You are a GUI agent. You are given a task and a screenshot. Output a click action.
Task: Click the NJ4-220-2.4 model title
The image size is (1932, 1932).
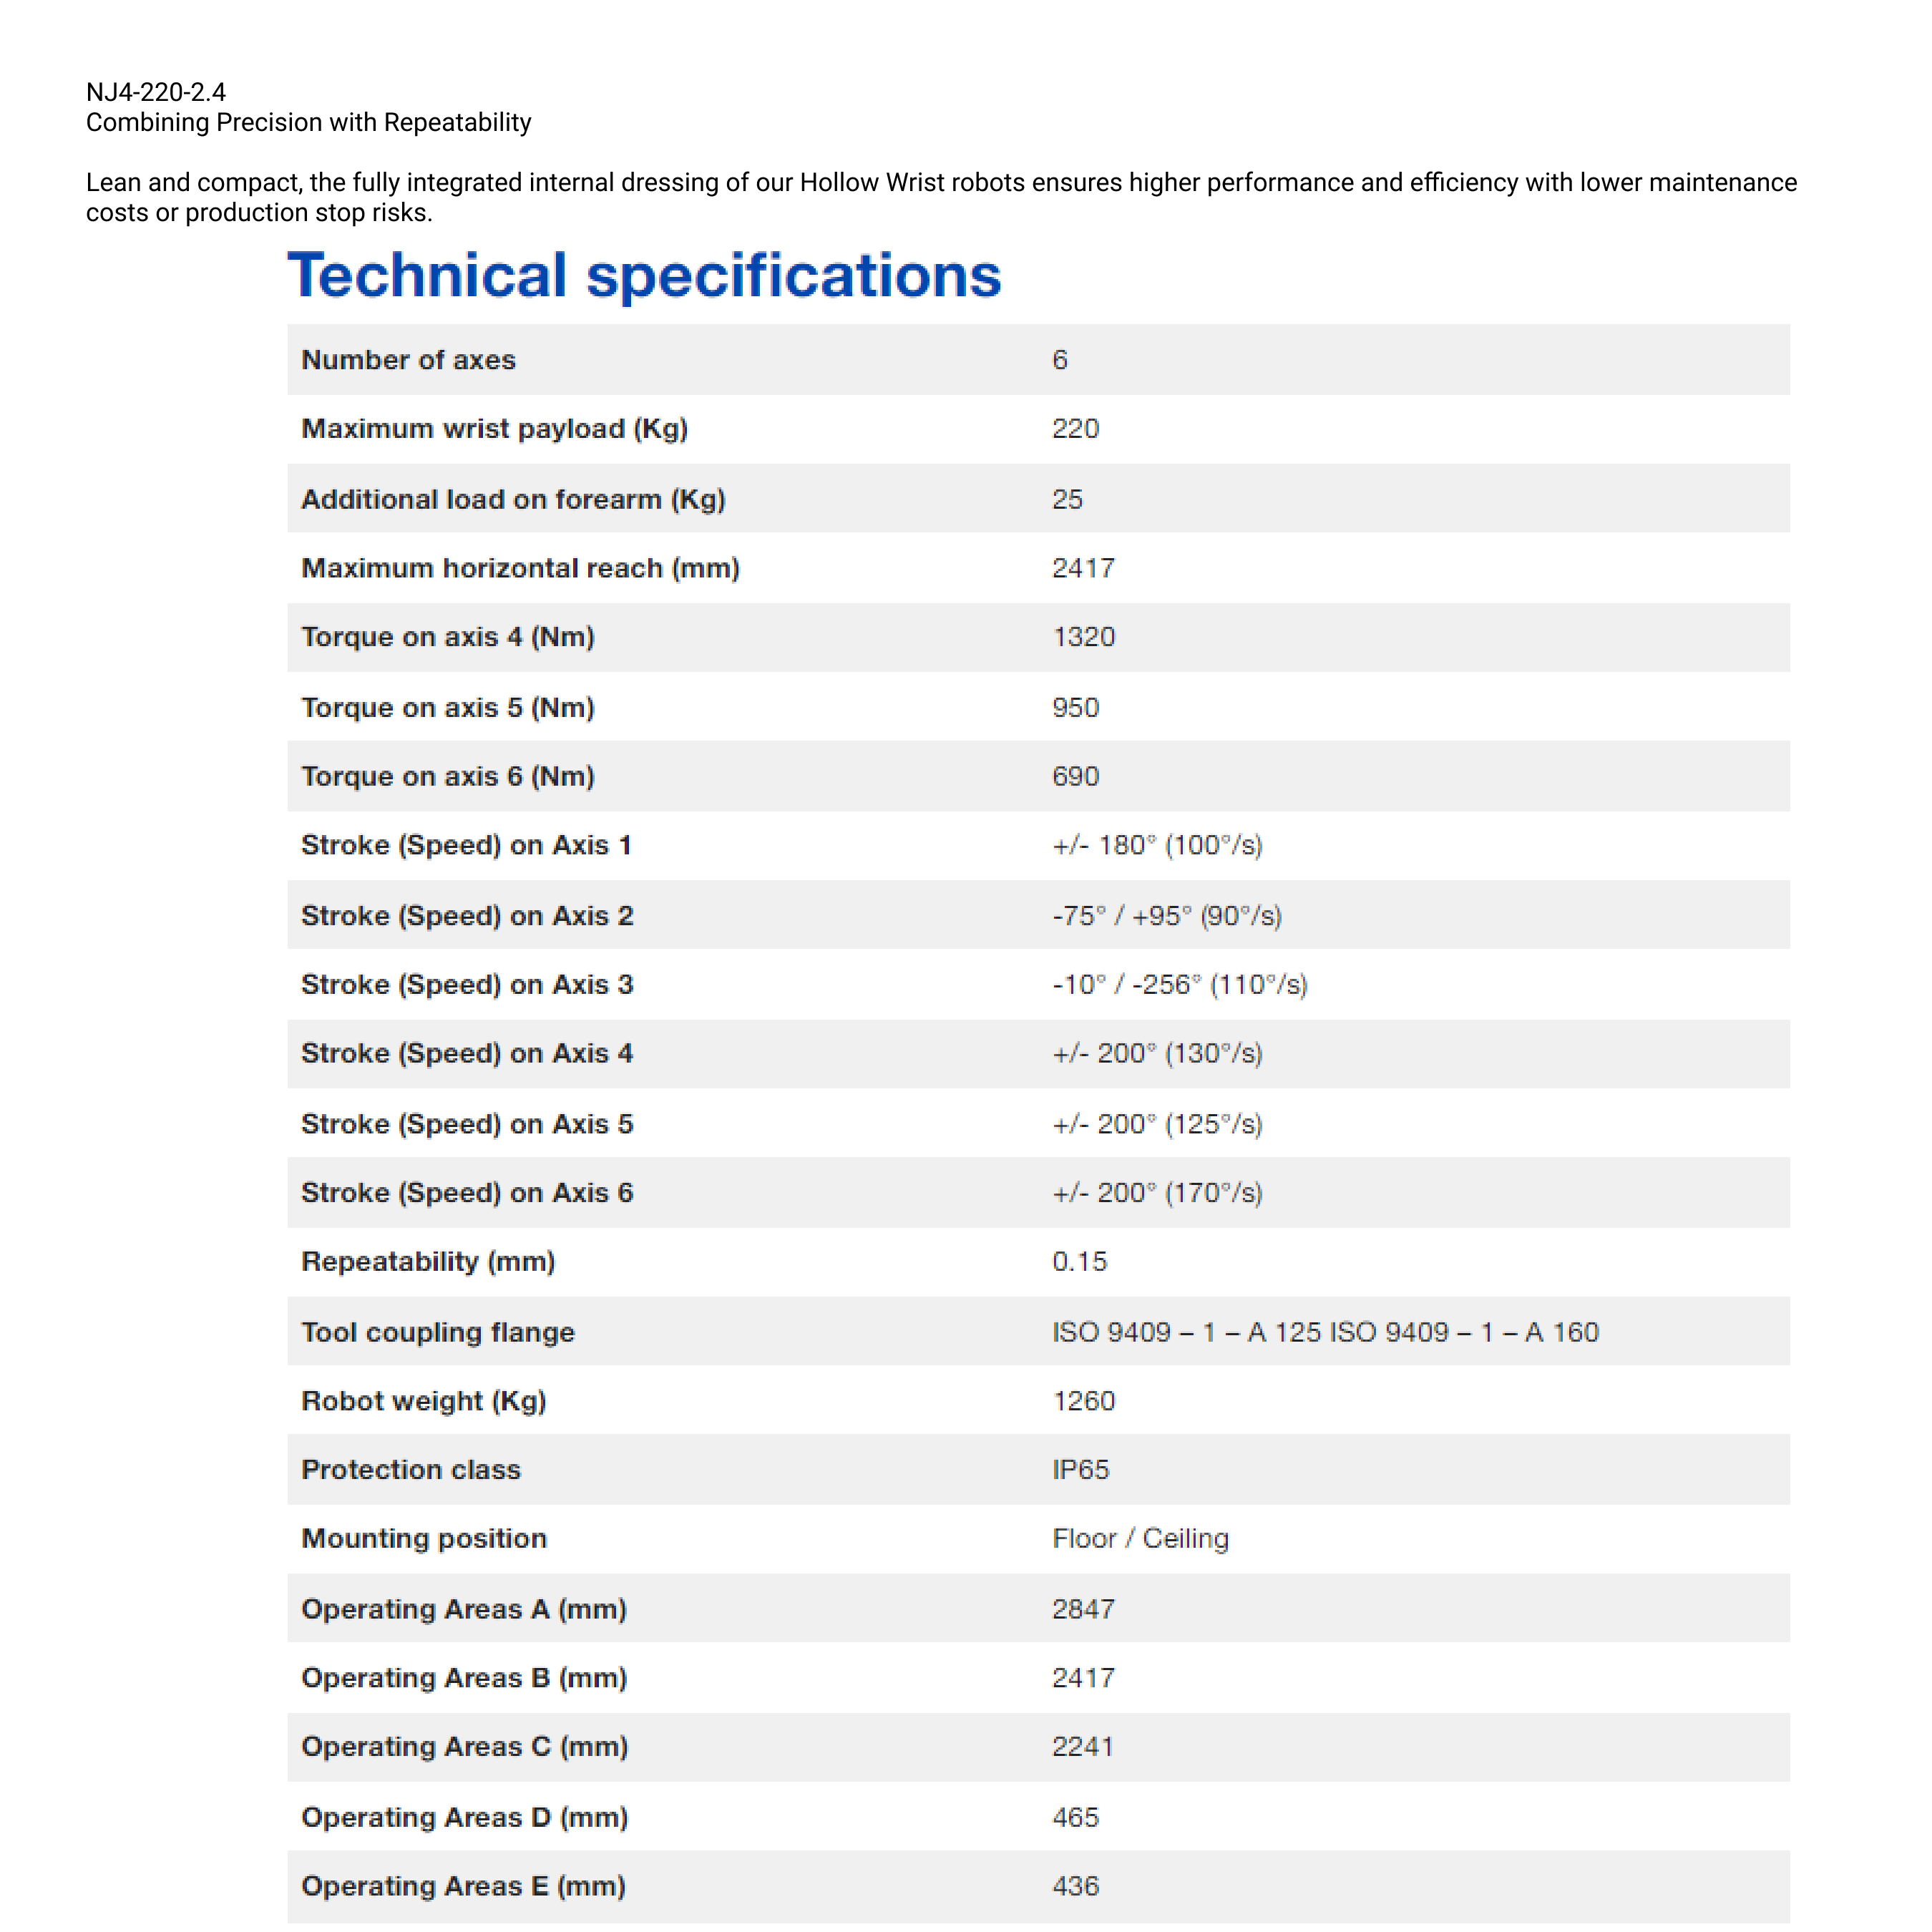pyautogui.click(x=156, y=92)
